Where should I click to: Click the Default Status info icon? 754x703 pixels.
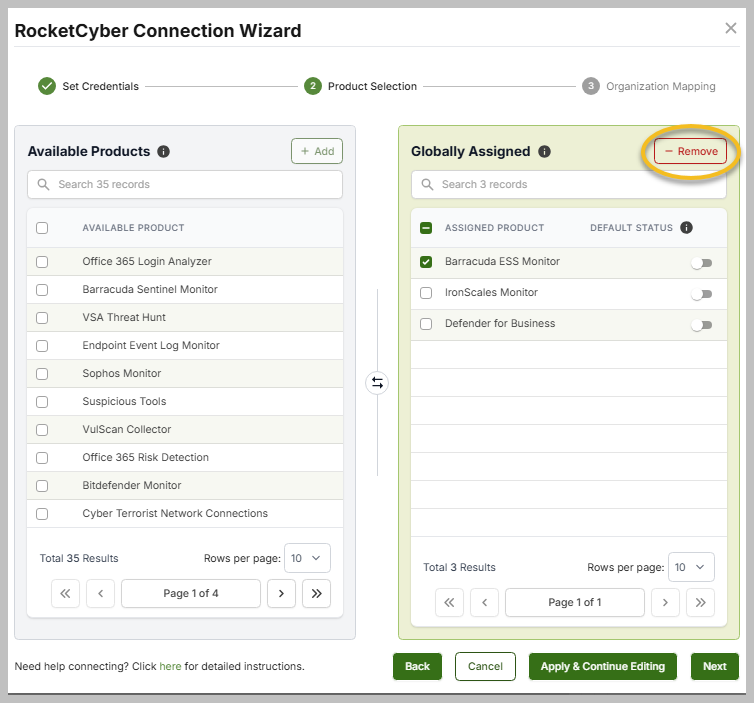686,228
